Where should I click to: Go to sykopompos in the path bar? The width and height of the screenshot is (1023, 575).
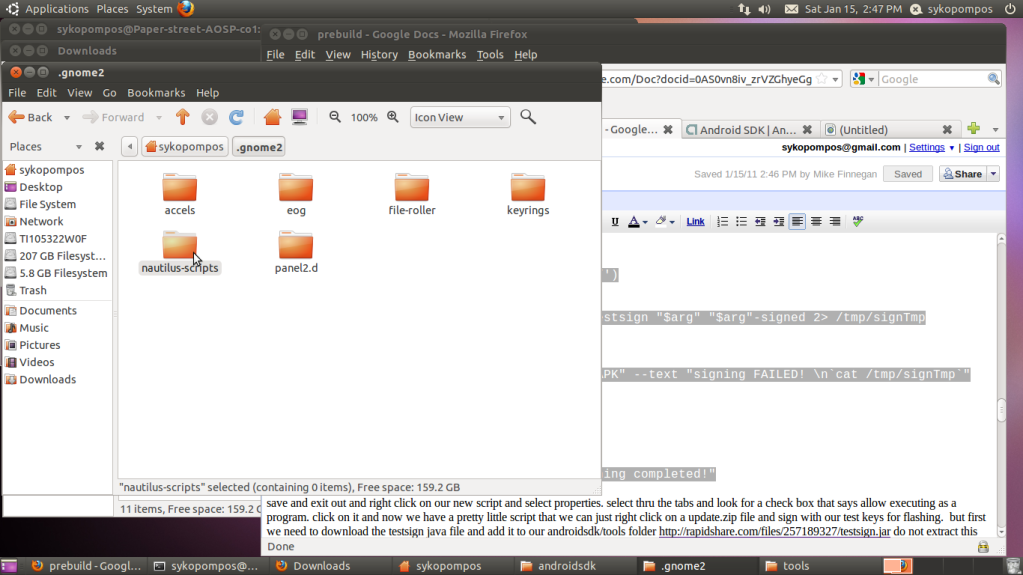point(185,147)
